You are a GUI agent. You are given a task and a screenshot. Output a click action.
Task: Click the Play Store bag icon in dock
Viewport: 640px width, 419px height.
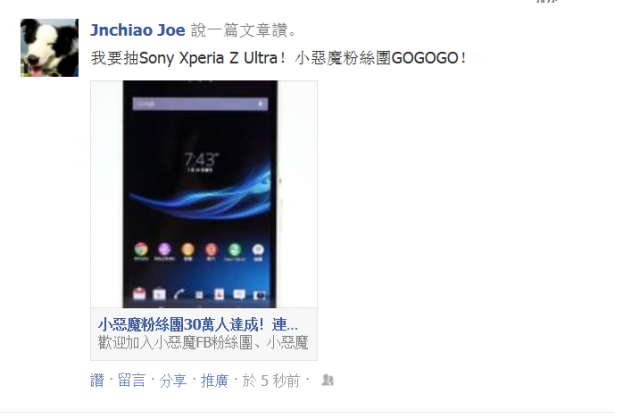tap(159, 294)
